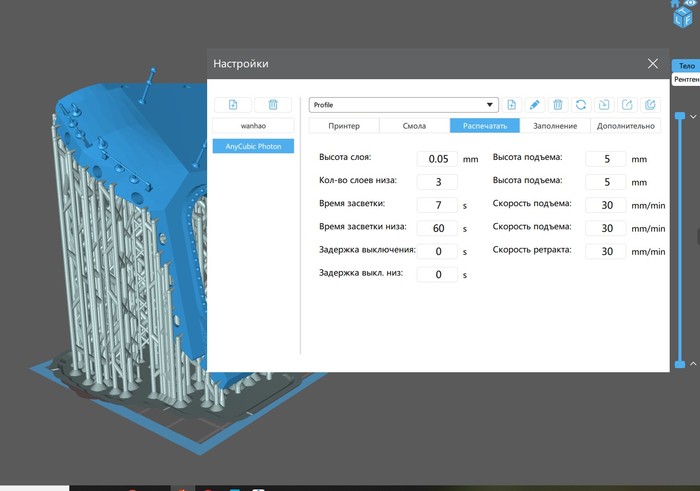The width and height of the screenshot is (700, 491).
Task: Switch to the Принтер tab
Action: 343,126
